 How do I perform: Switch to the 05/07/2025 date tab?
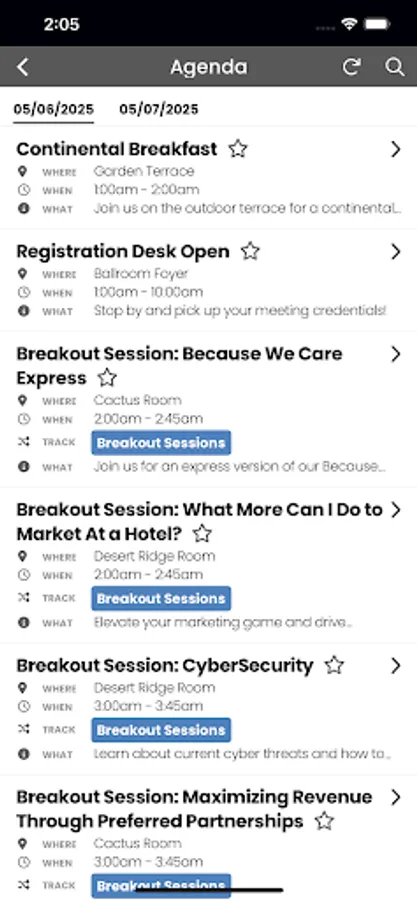click(159, 109)
